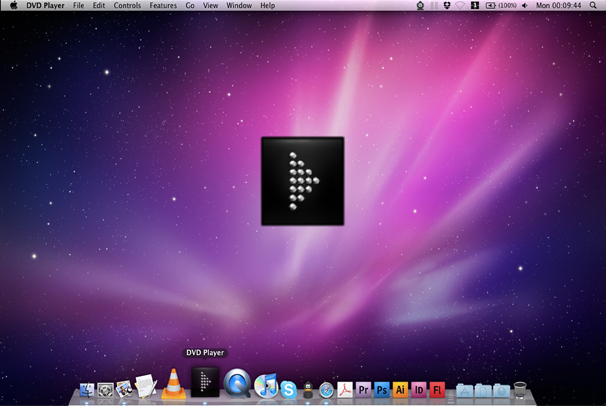The width and height of the screenshot is (606, 406).
Task: Open the Controls menu
Action: [x=127, y=6]
